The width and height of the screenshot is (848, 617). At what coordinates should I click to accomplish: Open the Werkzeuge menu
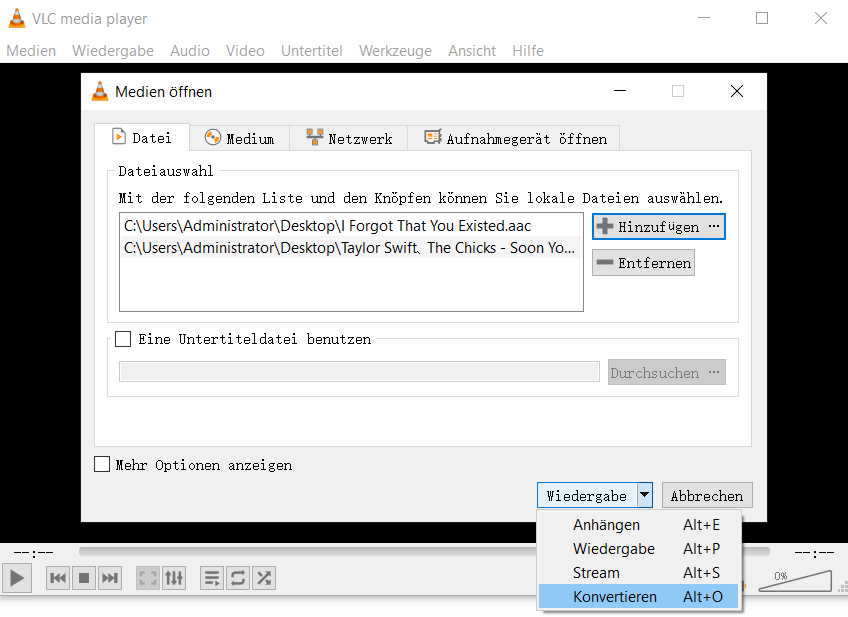point(395,51)
